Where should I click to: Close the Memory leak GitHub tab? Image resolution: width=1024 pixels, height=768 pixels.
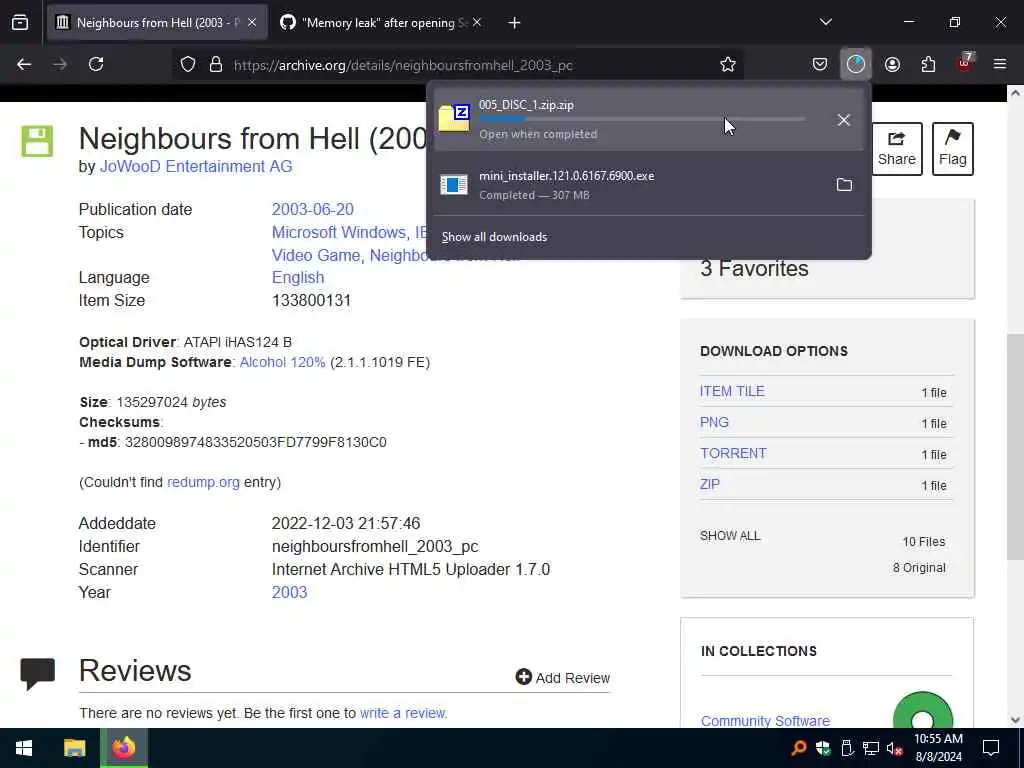477,23
